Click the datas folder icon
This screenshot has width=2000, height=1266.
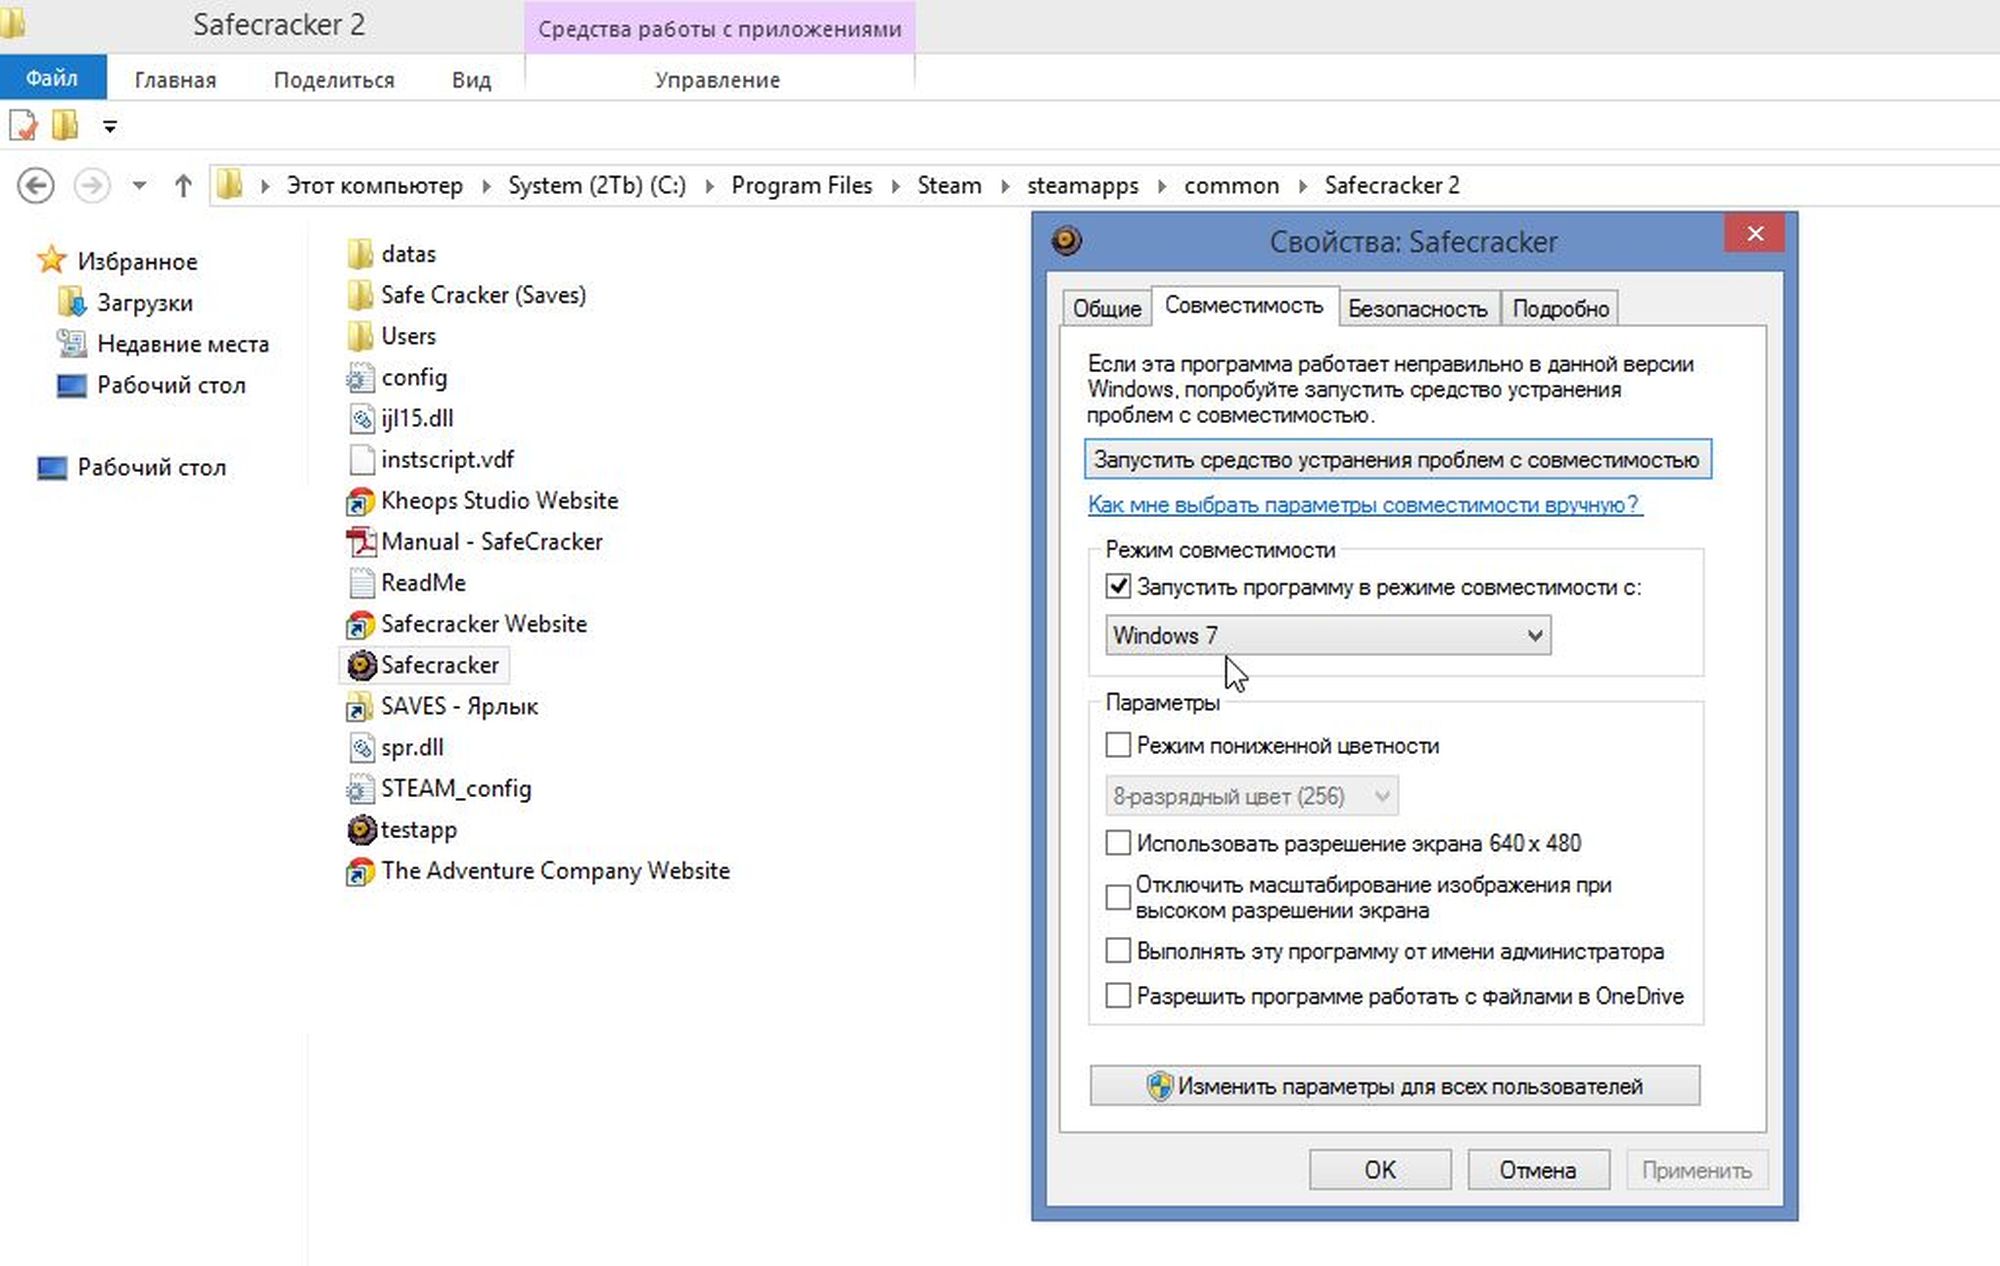click(x=360, y=254)
